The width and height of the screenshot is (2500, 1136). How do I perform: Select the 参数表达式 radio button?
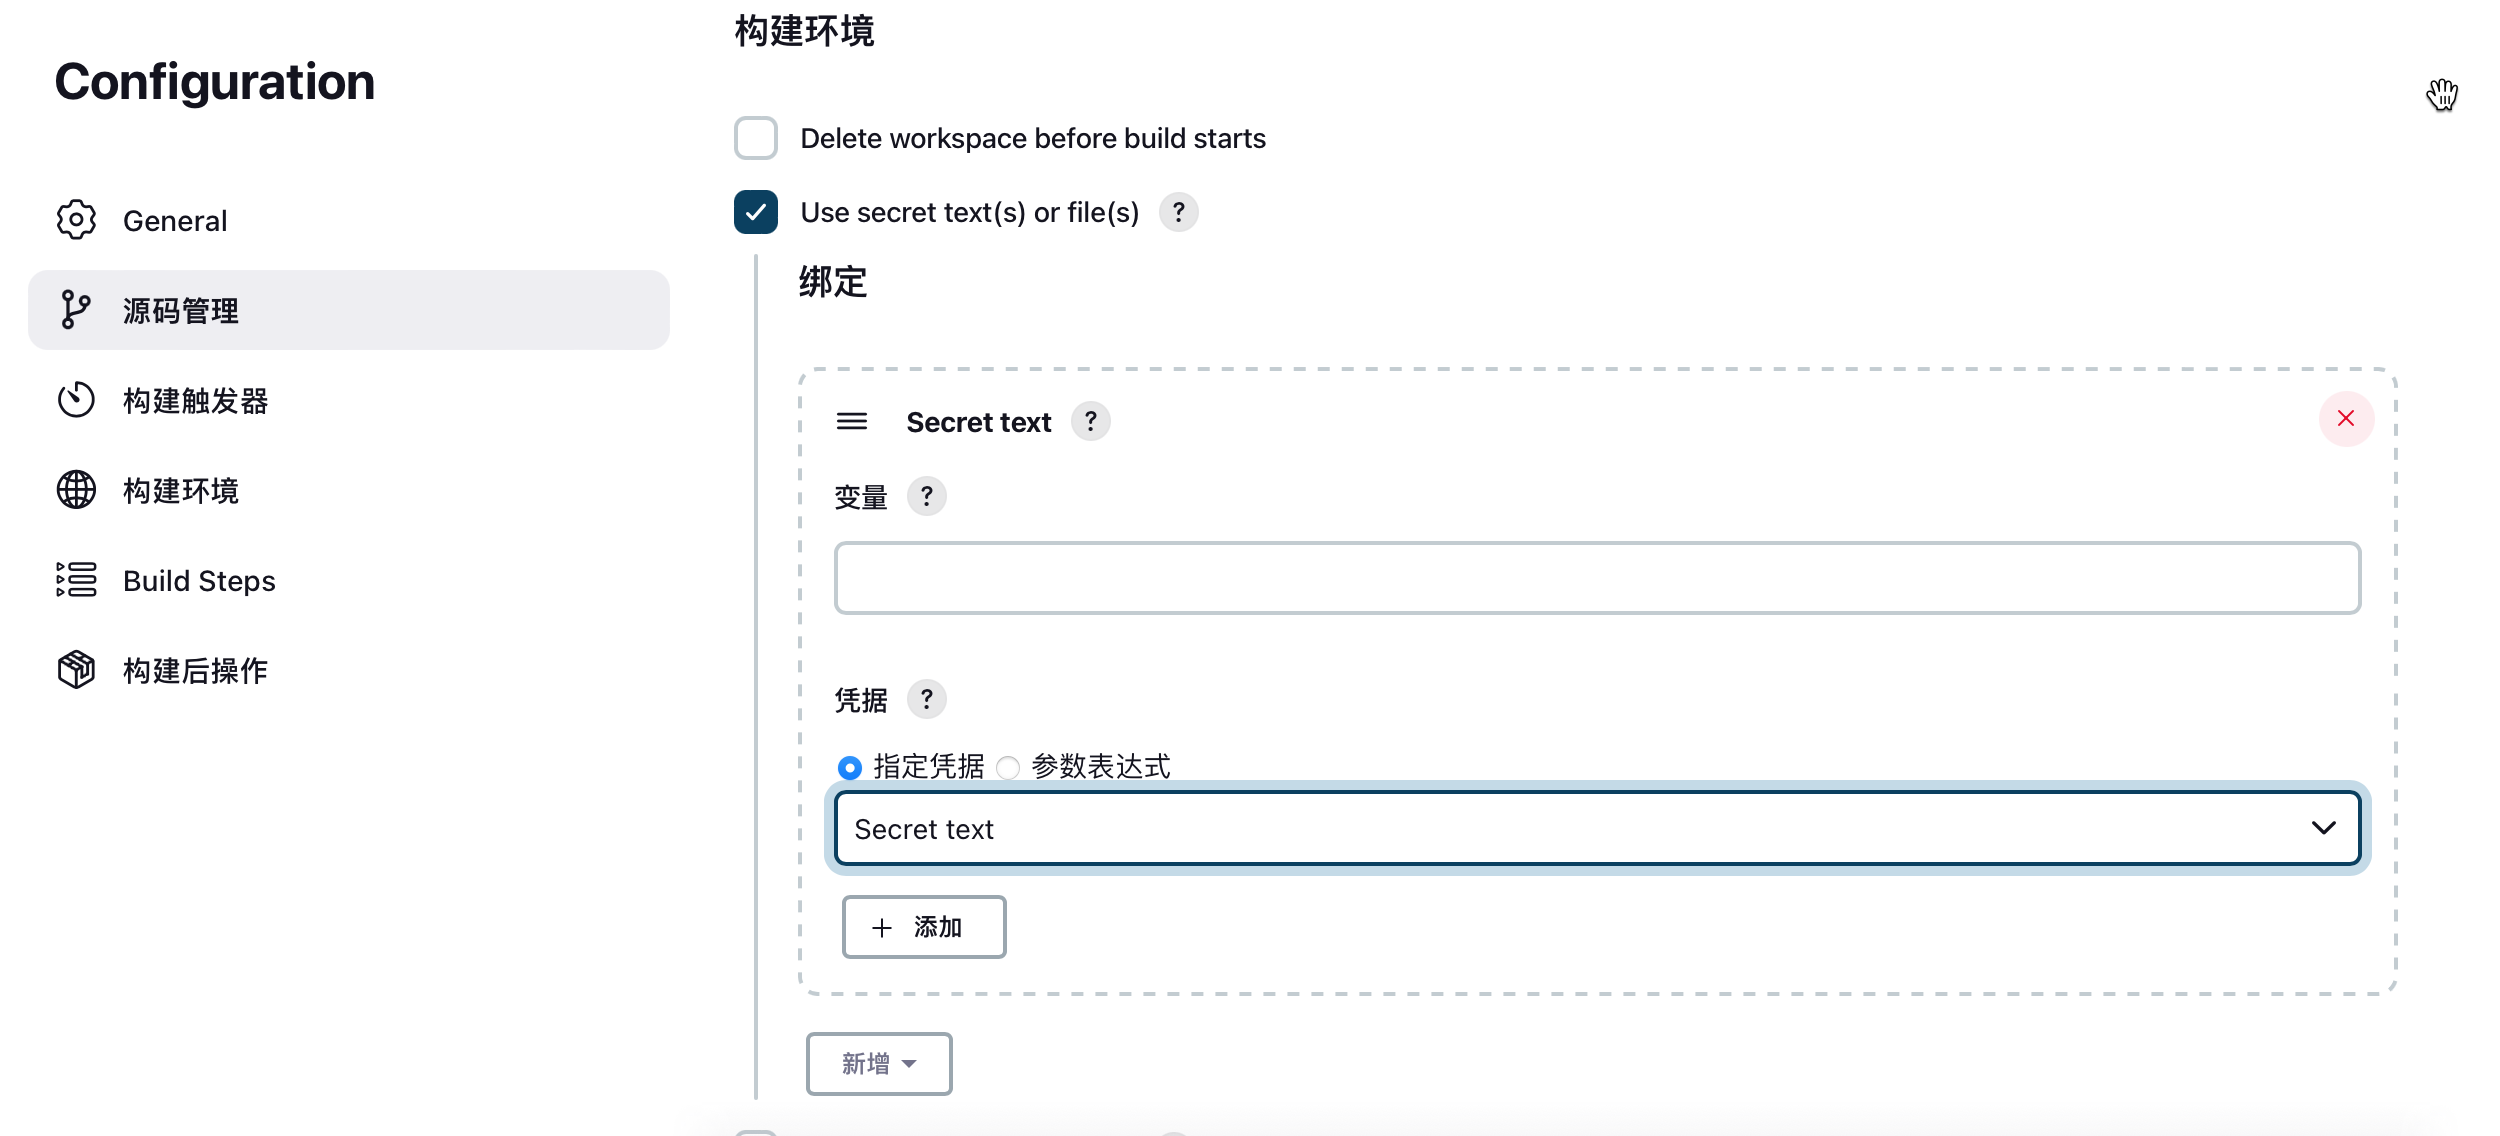coord(1008,767)
